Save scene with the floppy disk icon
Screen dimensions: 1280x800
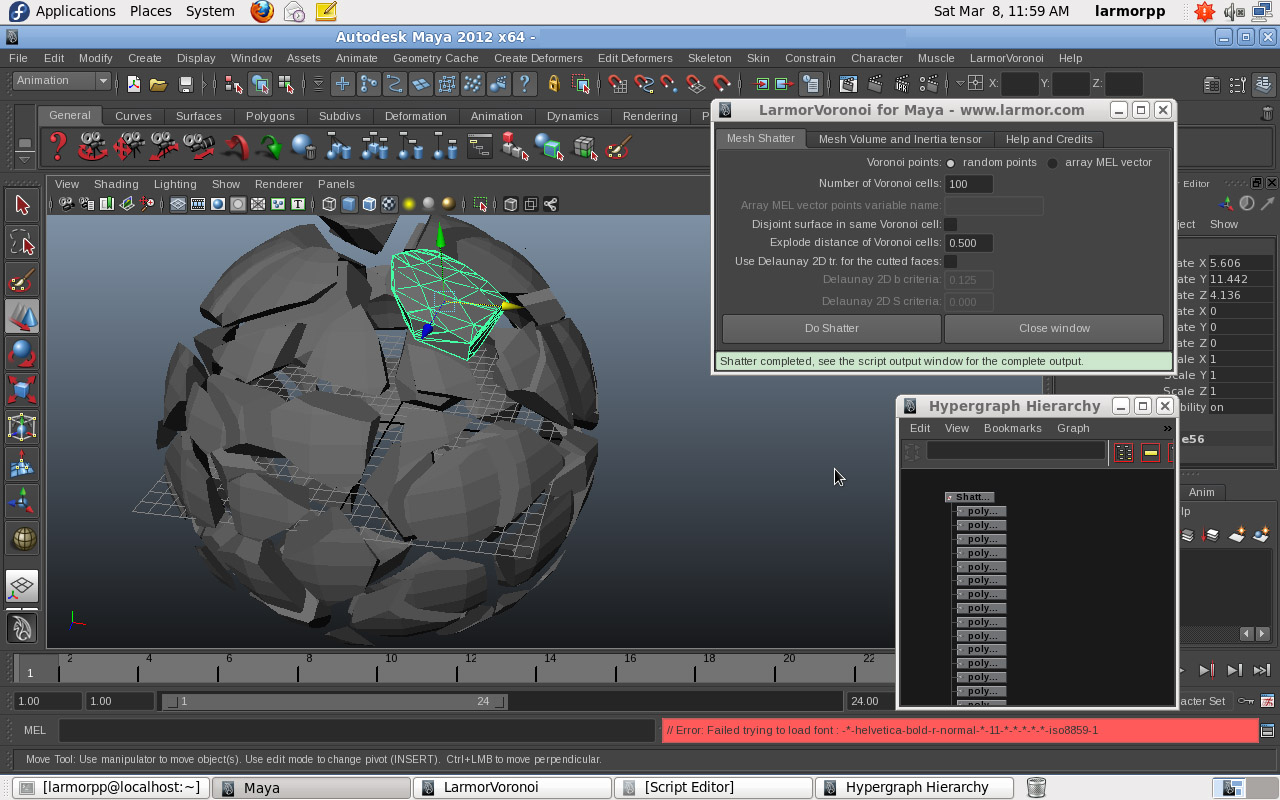185,84
